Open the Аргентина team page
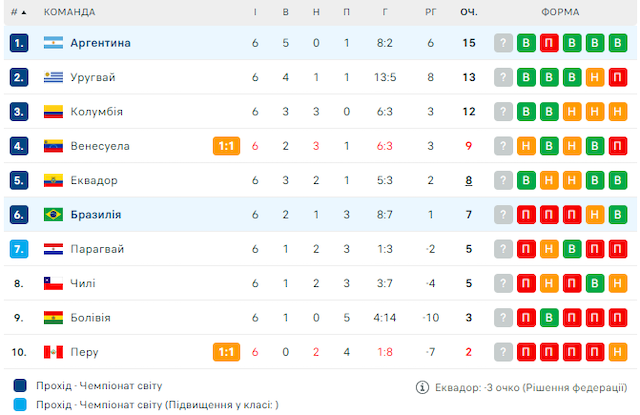This screenshot has width=640, height=415. tap(100, 43)
